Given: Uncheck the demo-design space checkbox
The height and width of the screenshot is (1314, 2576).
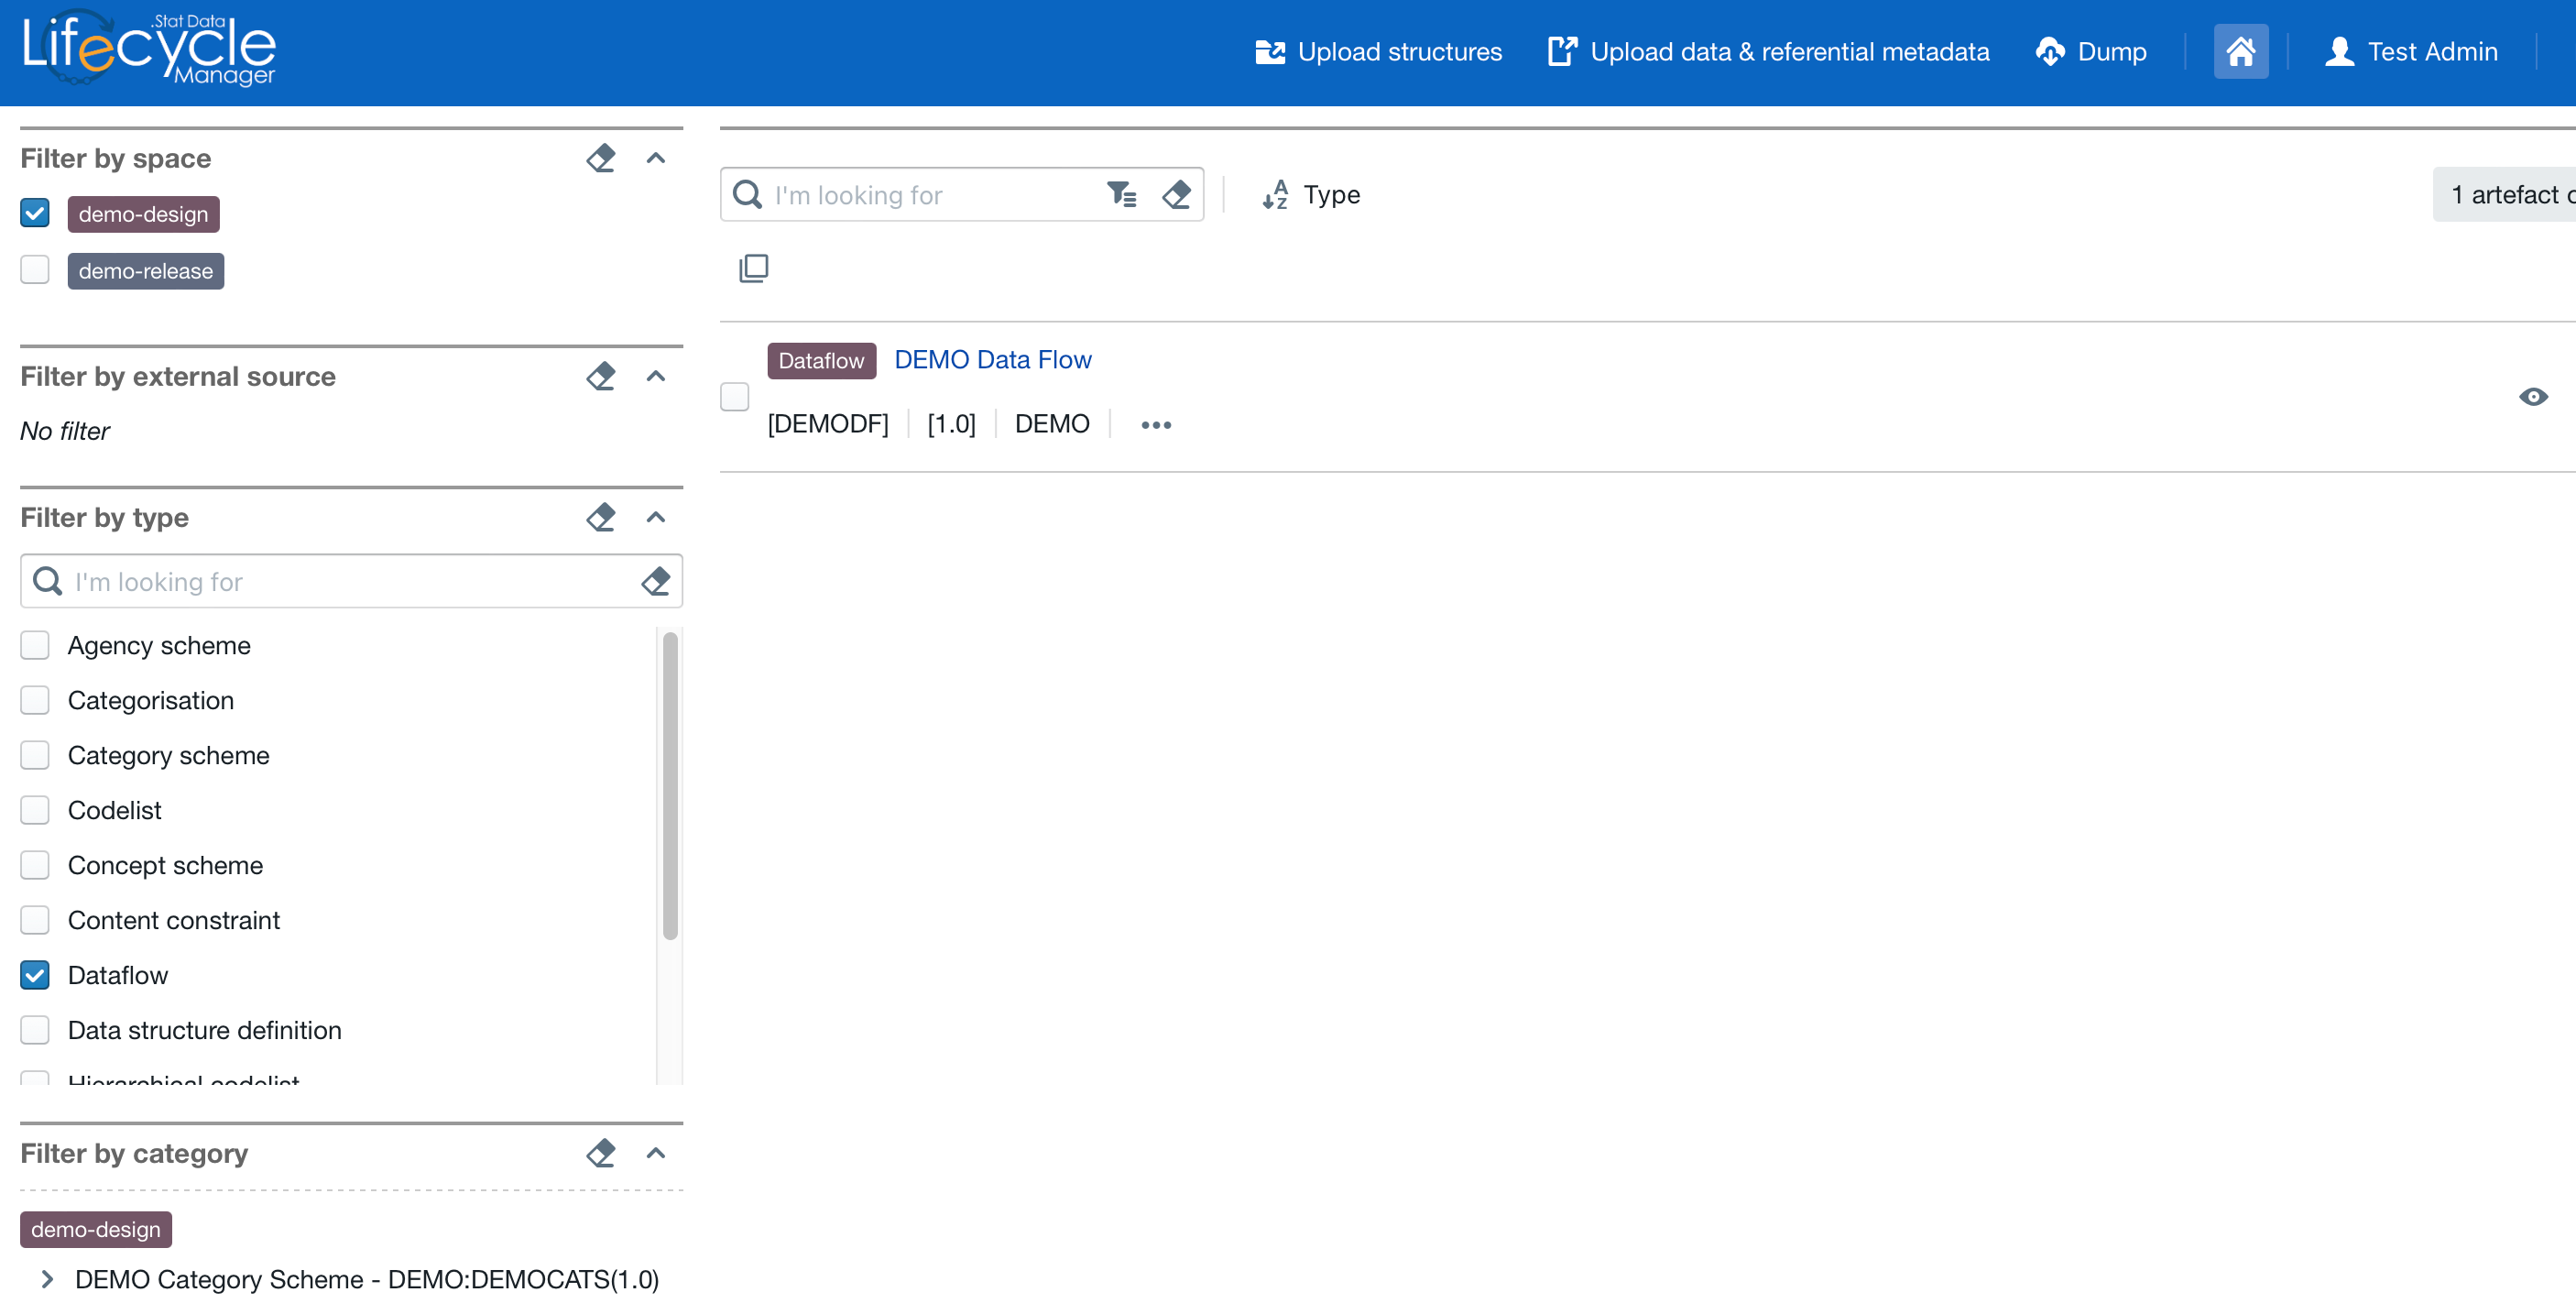Looking at the screenshot, I should 35,213.
